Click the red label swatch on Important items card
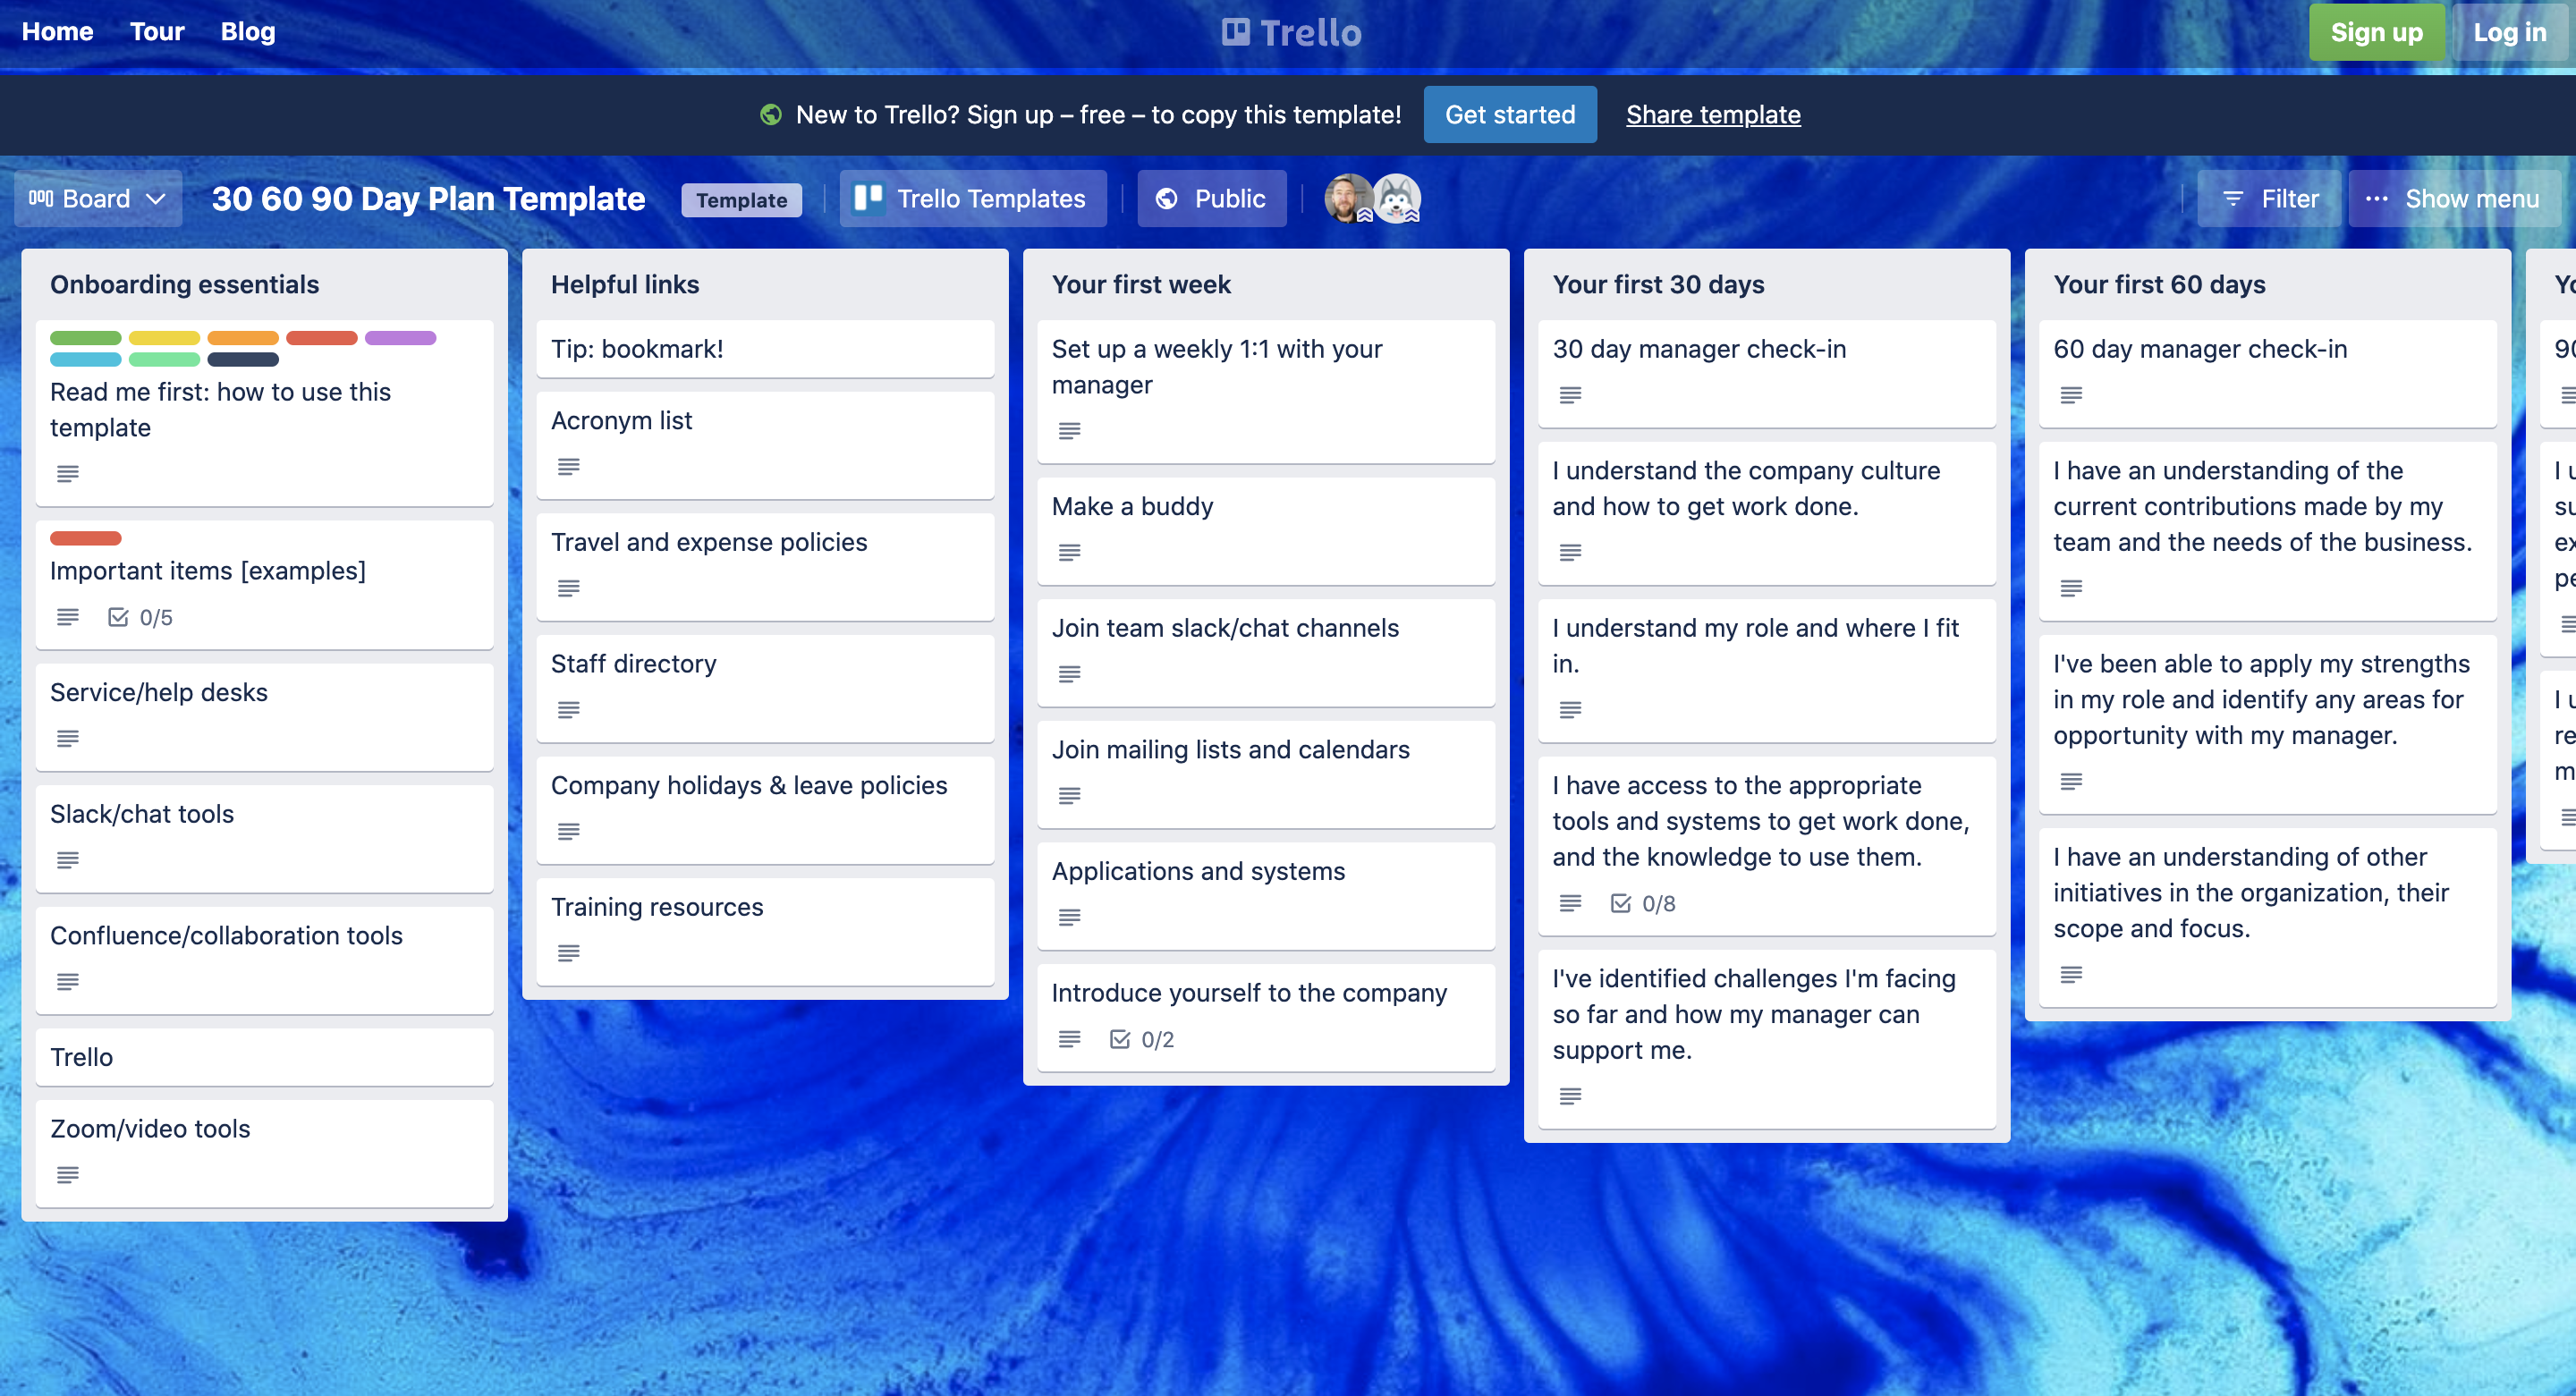This screenshot has width=2576, height=1396. pyautogui.click(x=85, y=538)
